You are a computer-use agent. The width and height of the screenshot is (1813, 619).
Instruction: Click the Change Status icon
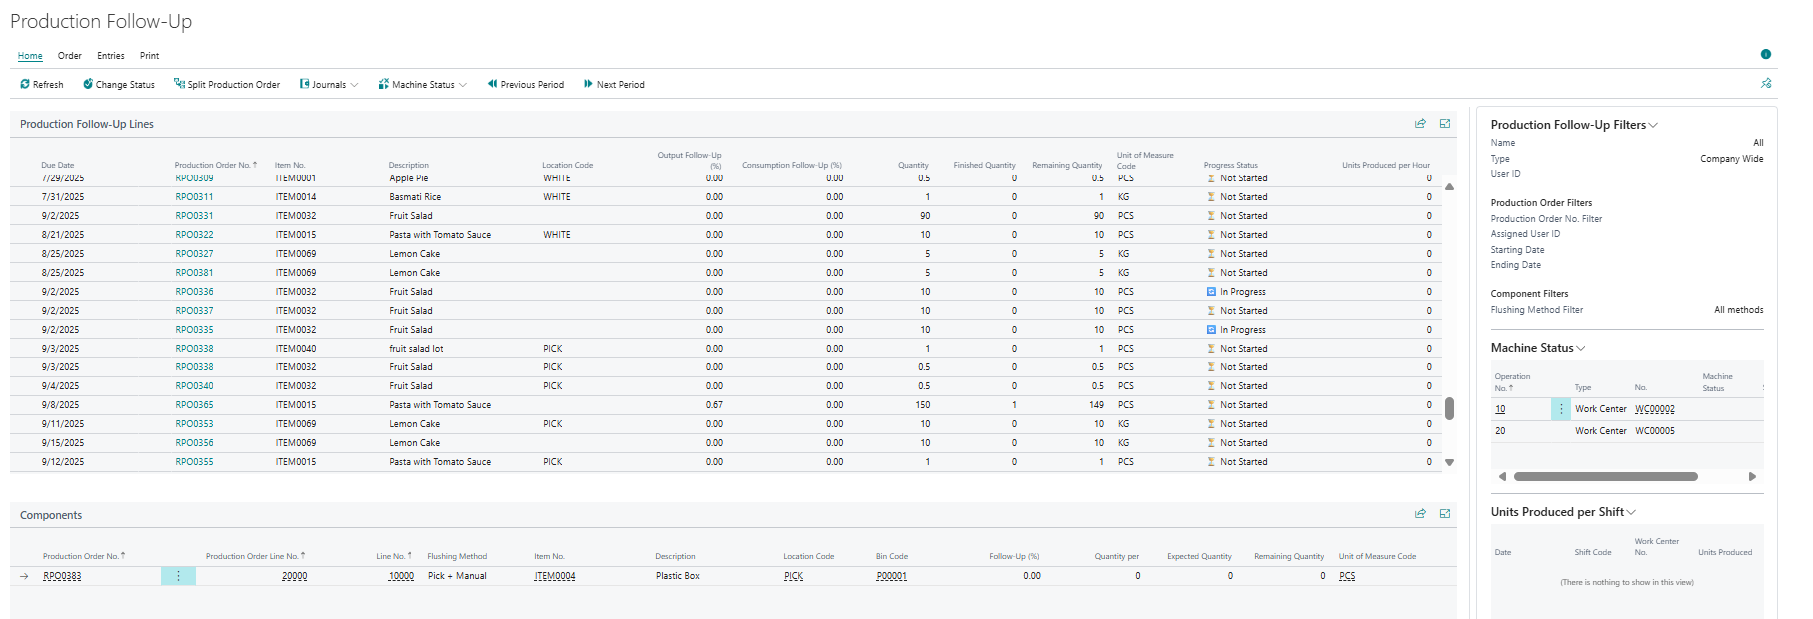pos(88,85)
